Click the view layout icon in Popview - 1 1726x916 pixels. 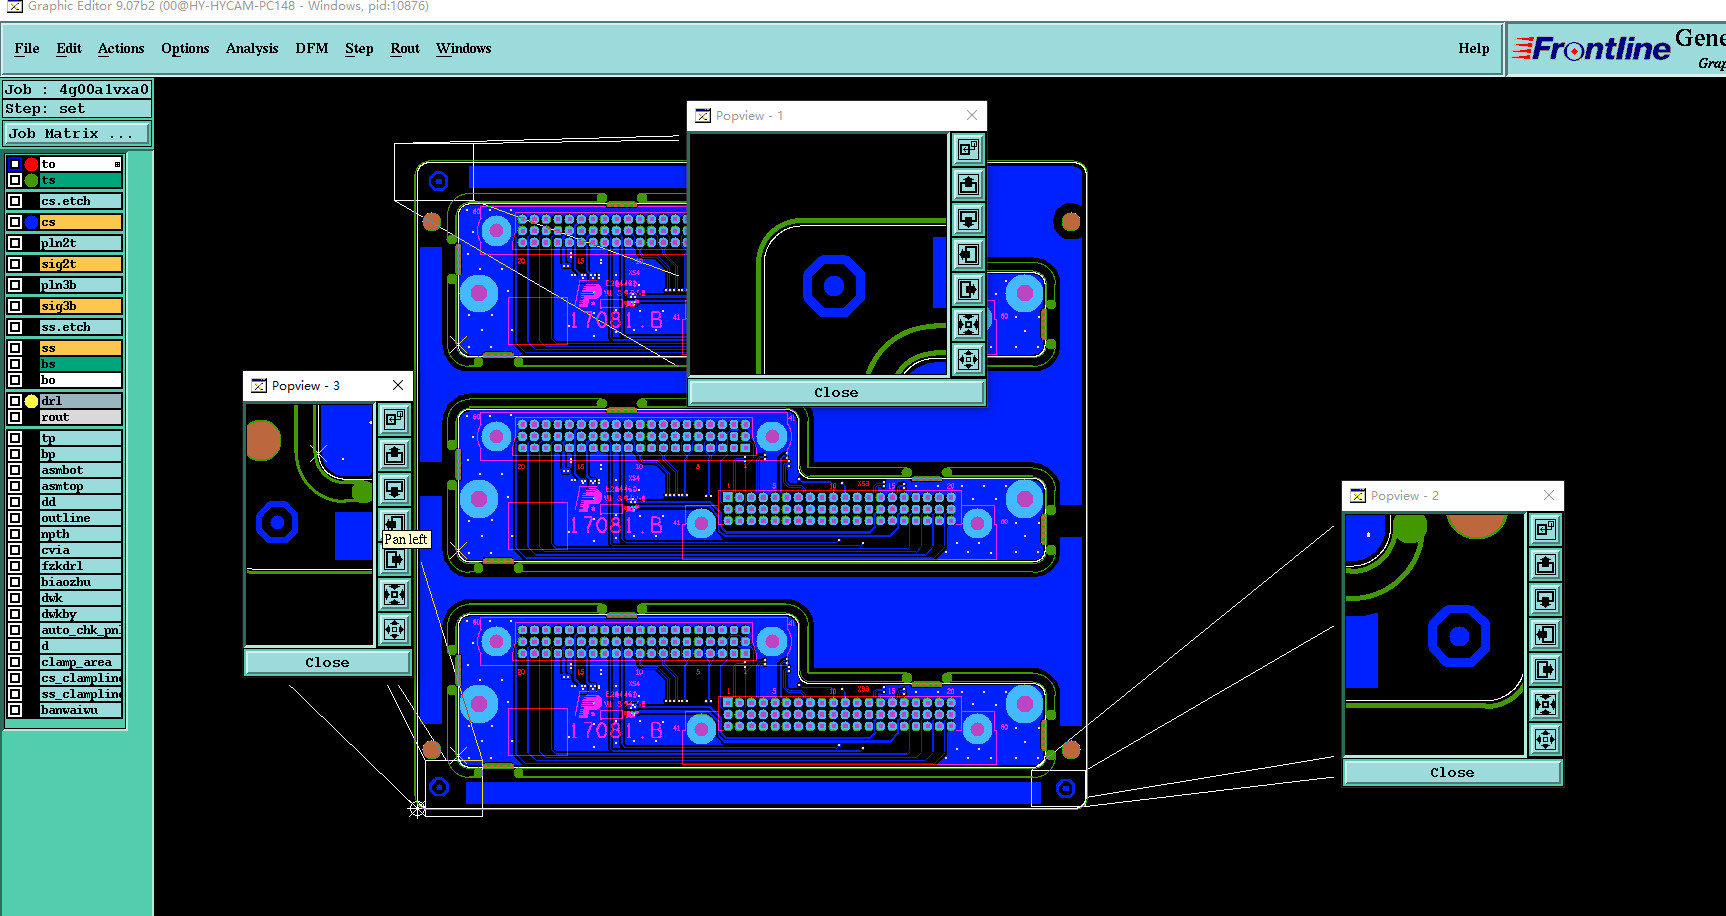coord(968,149)
